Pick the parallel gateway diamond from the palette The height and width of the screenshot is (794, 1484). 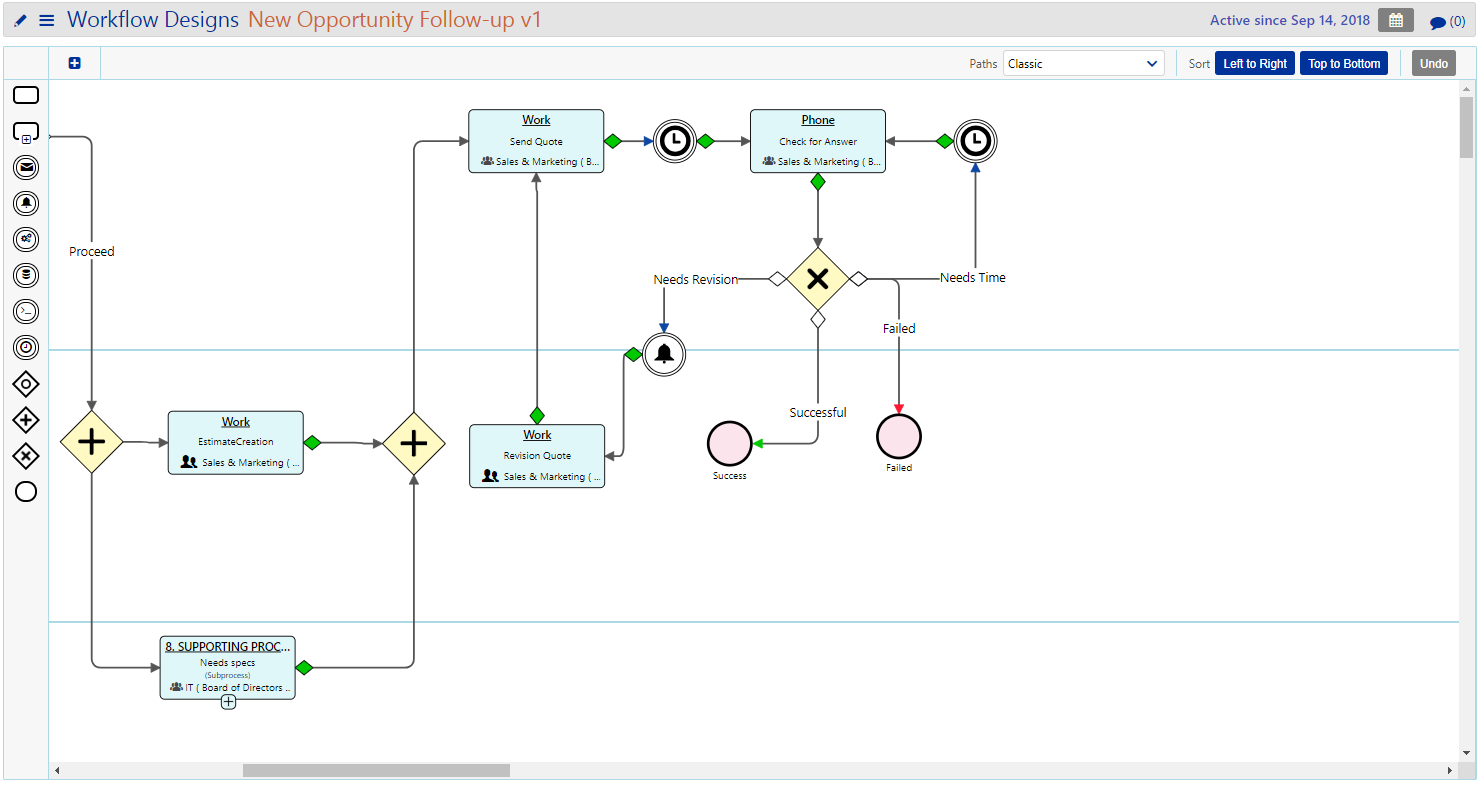25,420
